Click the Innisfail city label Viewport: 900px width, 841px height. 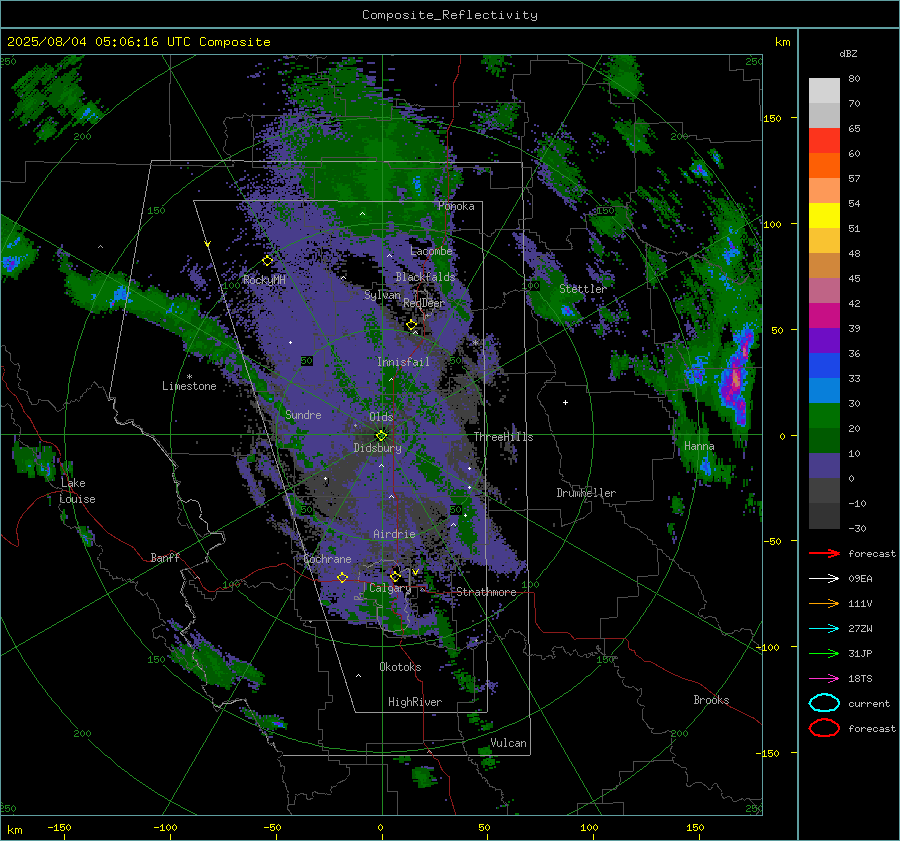tap(403, 362)
